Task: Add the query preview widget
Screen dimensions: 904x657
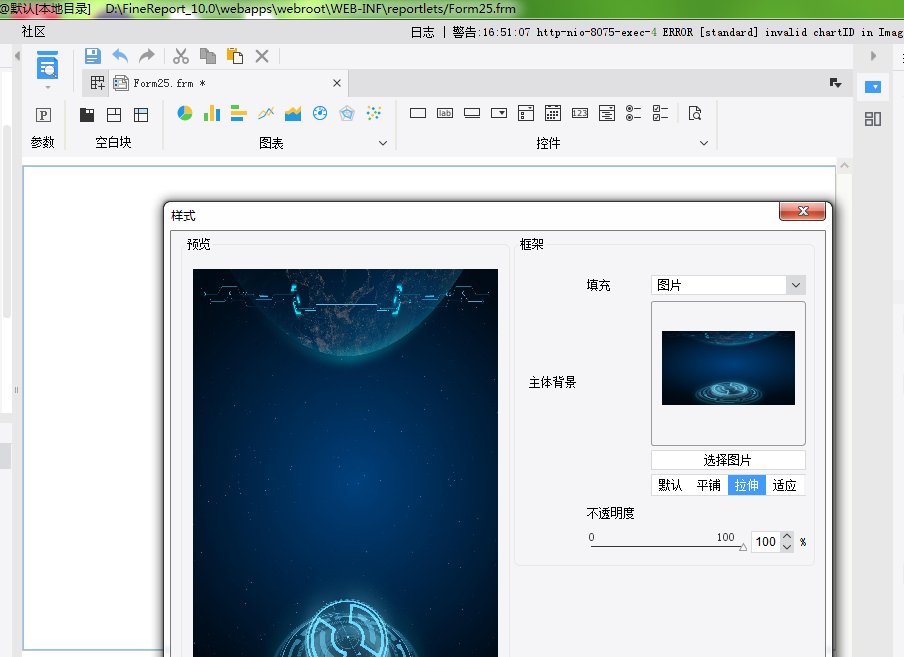Action: [x=695, y=113]
